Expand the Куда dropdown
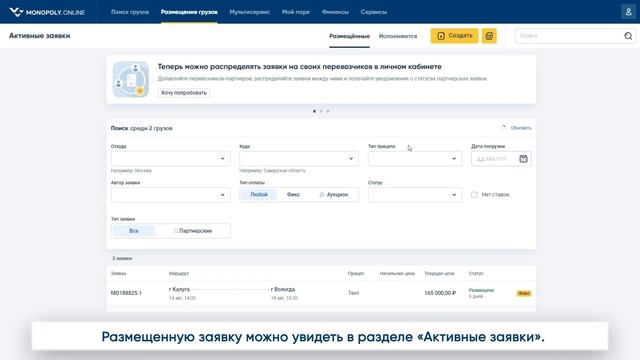This screenshot has height=360, width=640. (x=299, y=159)
